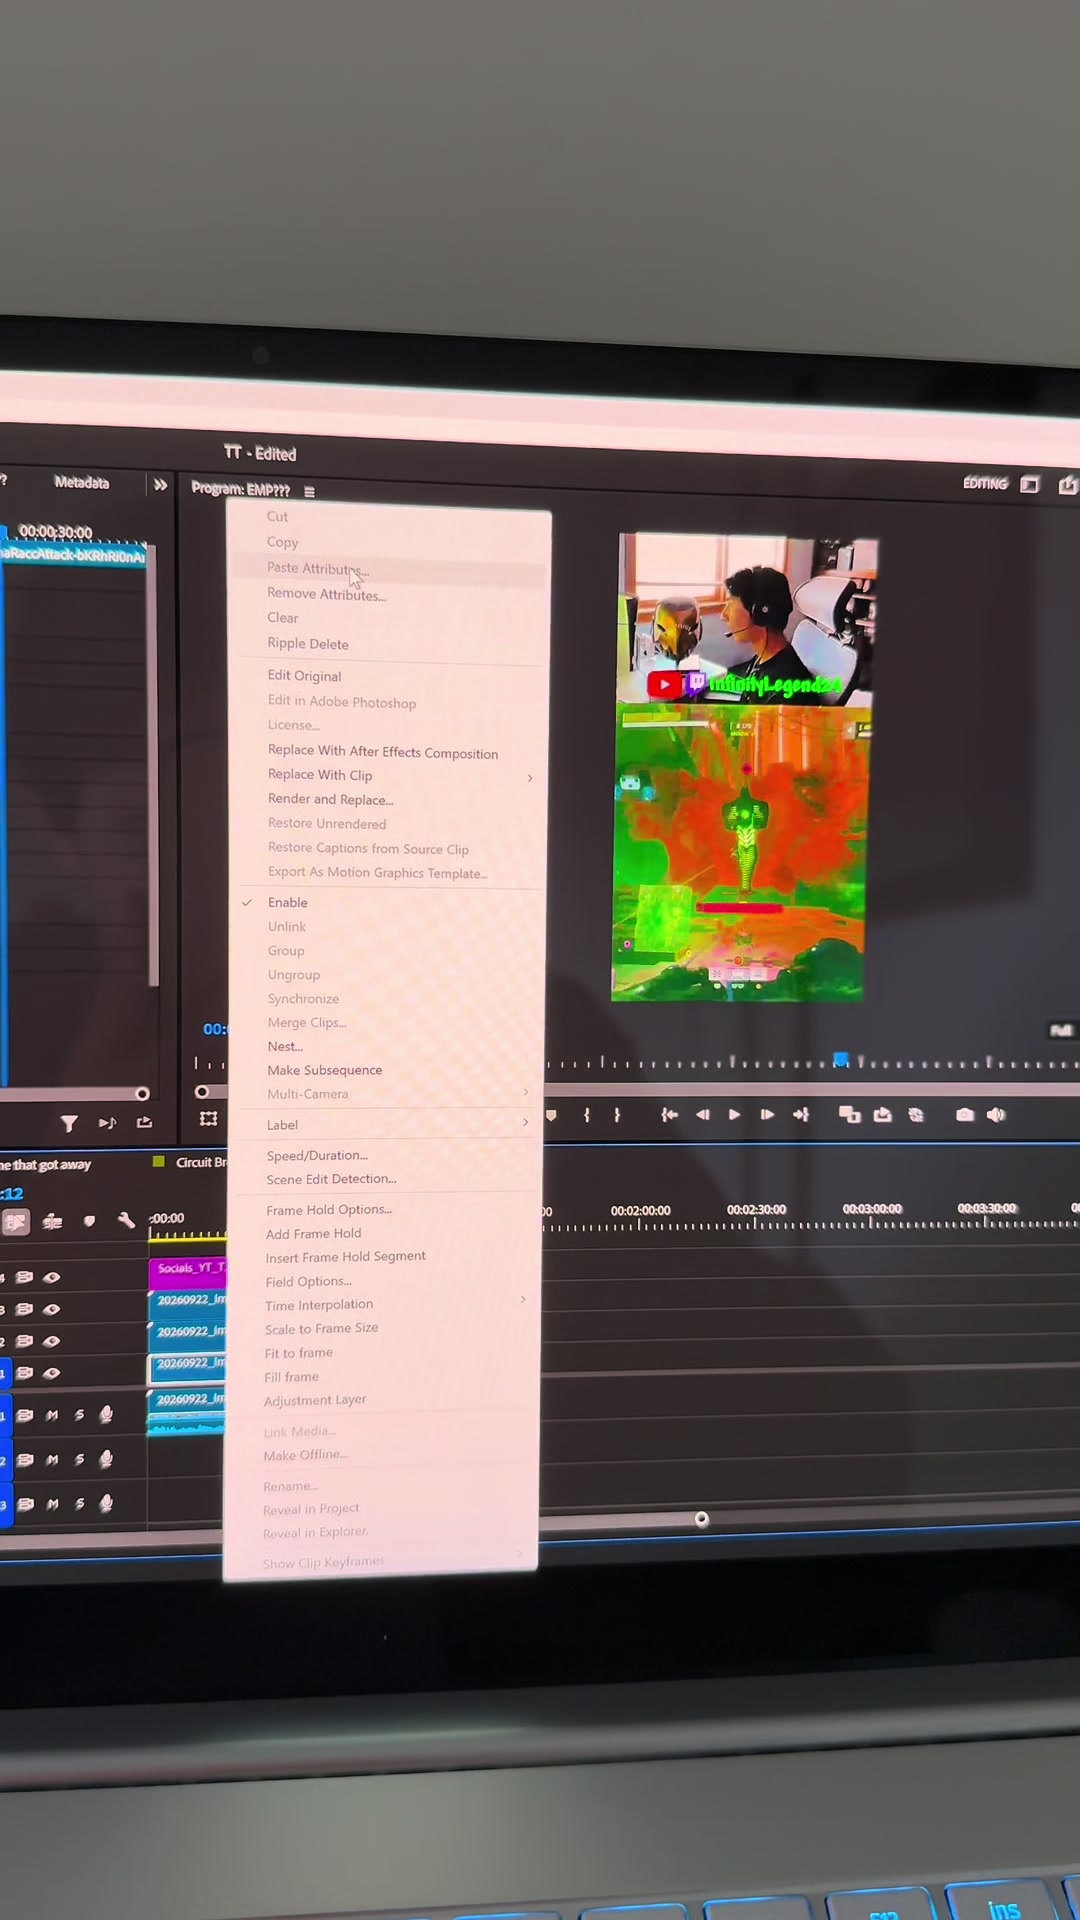The width and height of the screenshot is (1080, 1920).
Task: Step back one frame in Program monitor
Action: pyautogui.click(x=702, y=1114)
